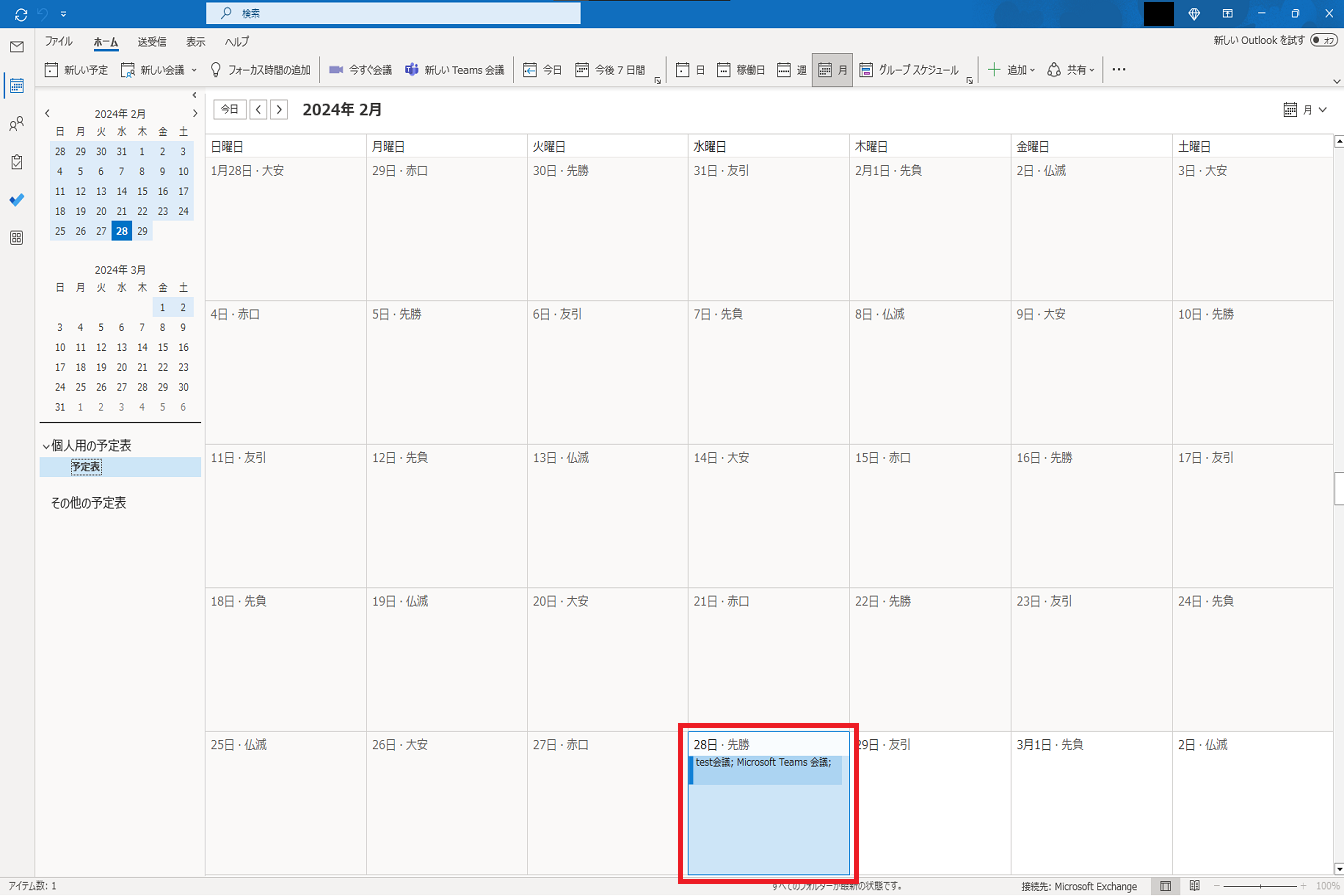Image resolution: width=1344 pixels, height=896 pixels.
Task: Open the ファイル menu
Action: coord(59,42)
